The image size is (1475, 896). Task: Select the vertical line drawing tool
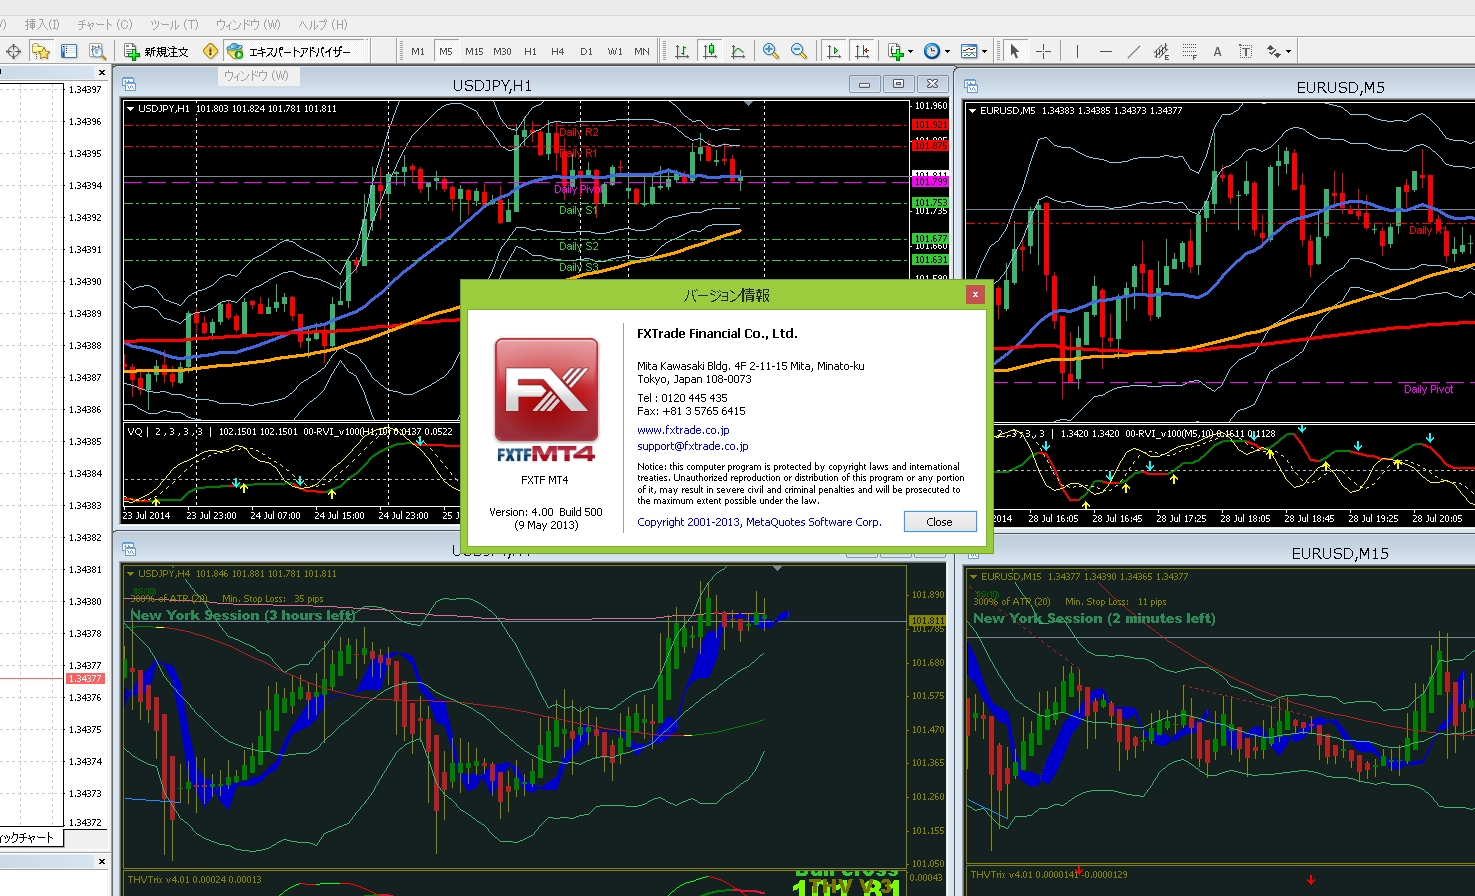click(x=1077, y=51)
